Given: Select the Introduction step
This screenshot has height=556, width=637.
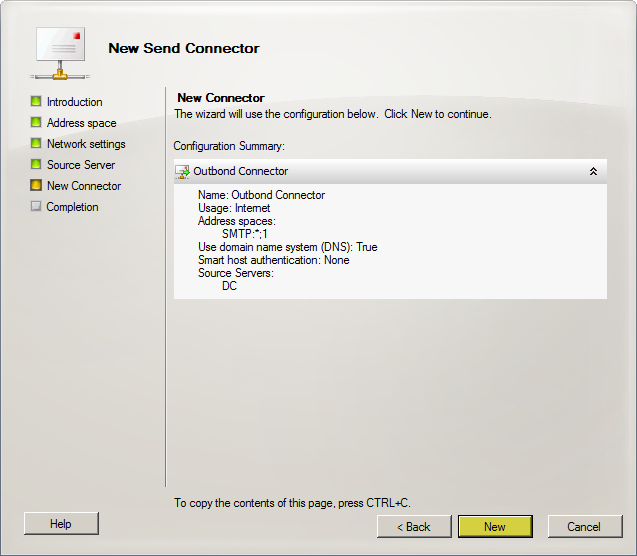Looking at the screenshot, I should (74, 102).
